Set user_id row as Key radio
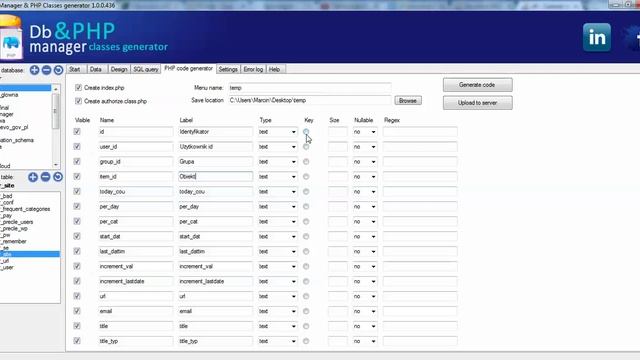The height and width of the screenshot is (360, 640). pos(306,147)
